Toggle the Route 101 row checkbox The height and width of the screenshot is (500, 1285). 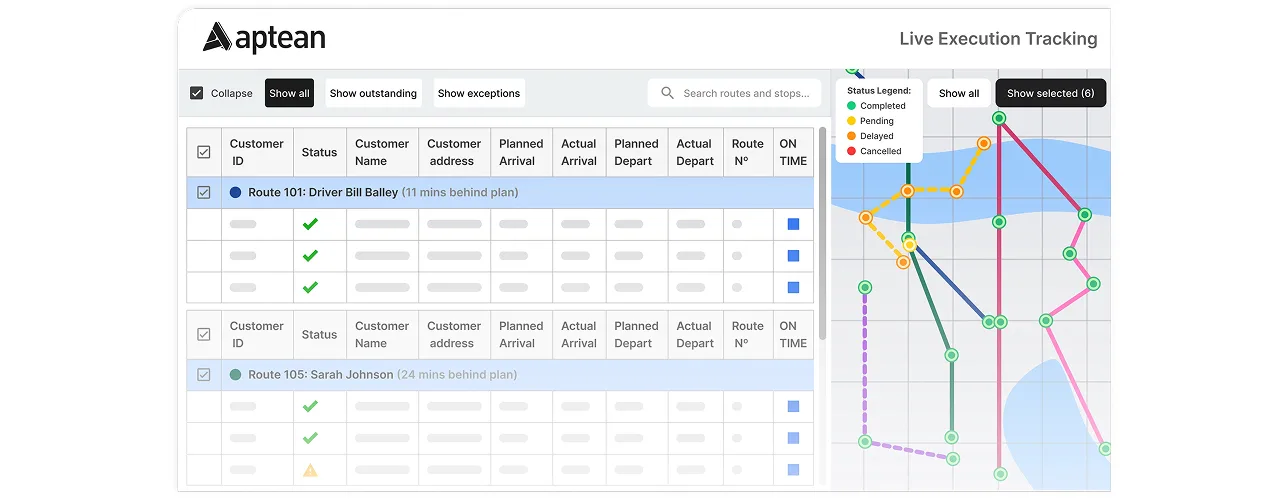[x=204, y=192]
